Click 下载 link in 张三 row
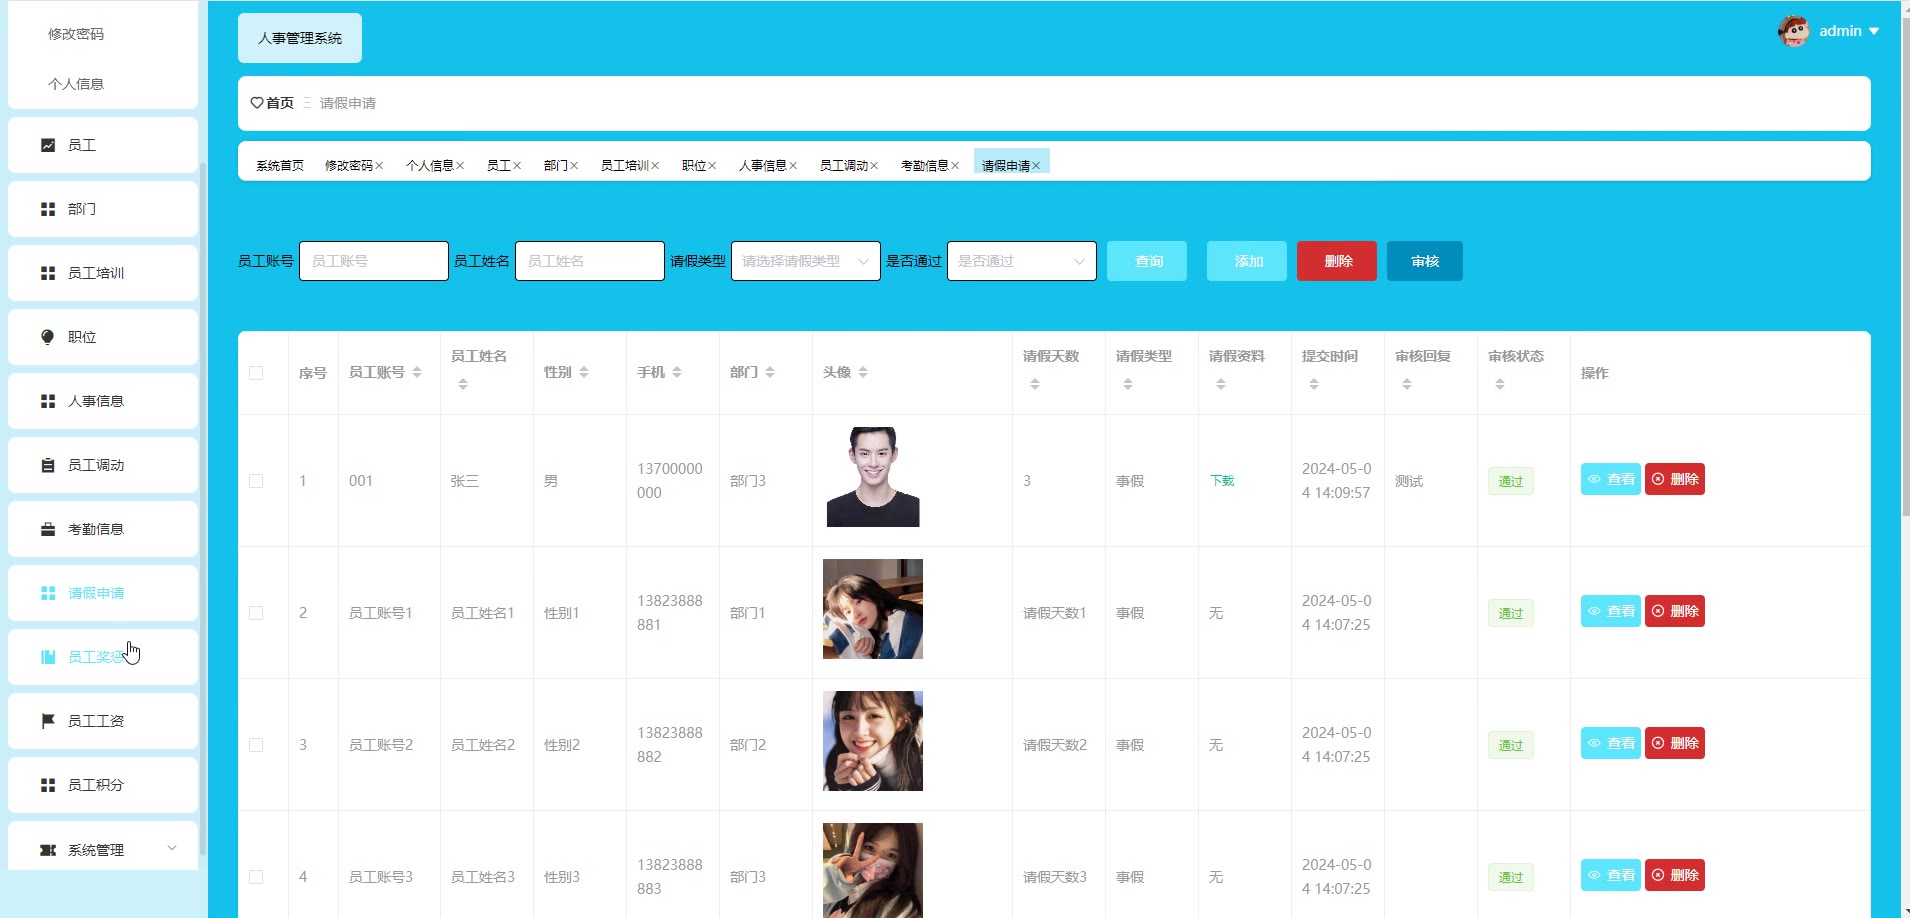Screen dimensions: 1910x918 tap(1222, 481)
